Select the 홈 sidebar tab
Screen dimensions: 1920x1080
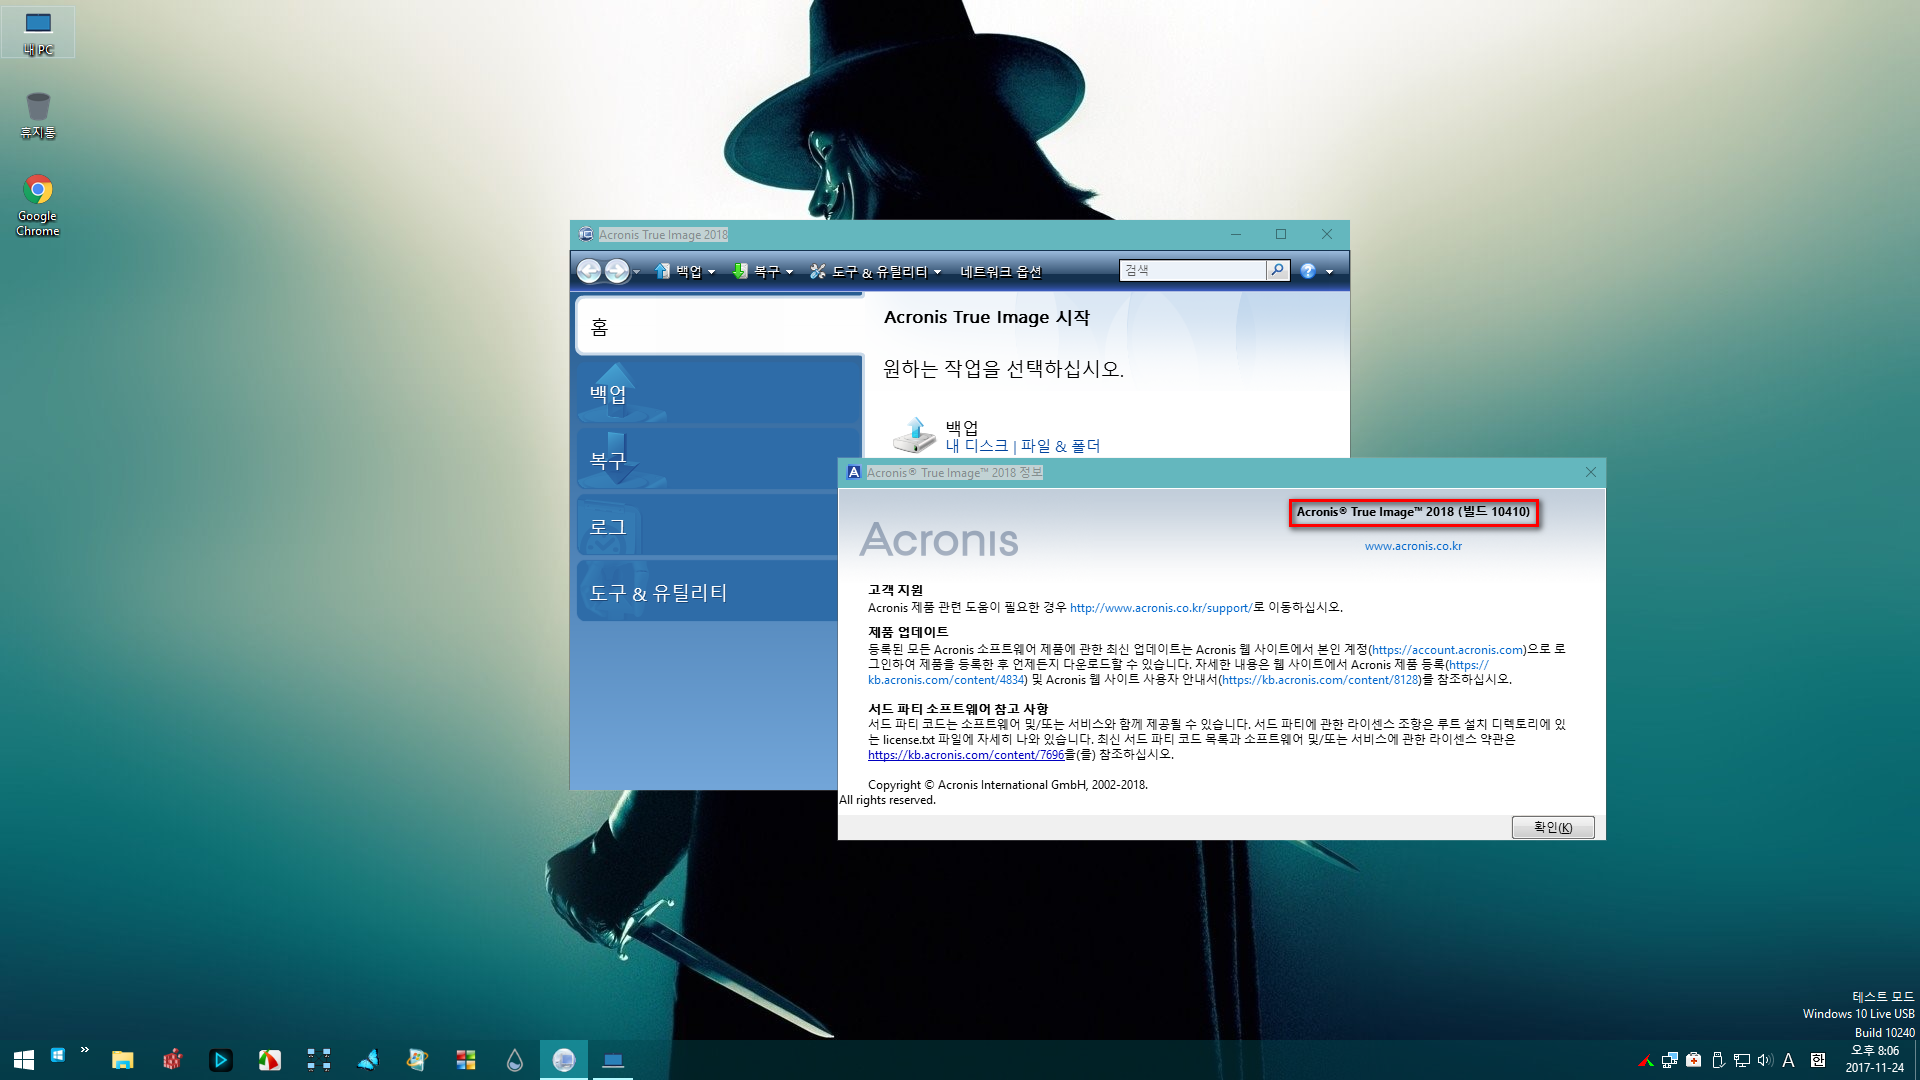click(x=719, y=326)
